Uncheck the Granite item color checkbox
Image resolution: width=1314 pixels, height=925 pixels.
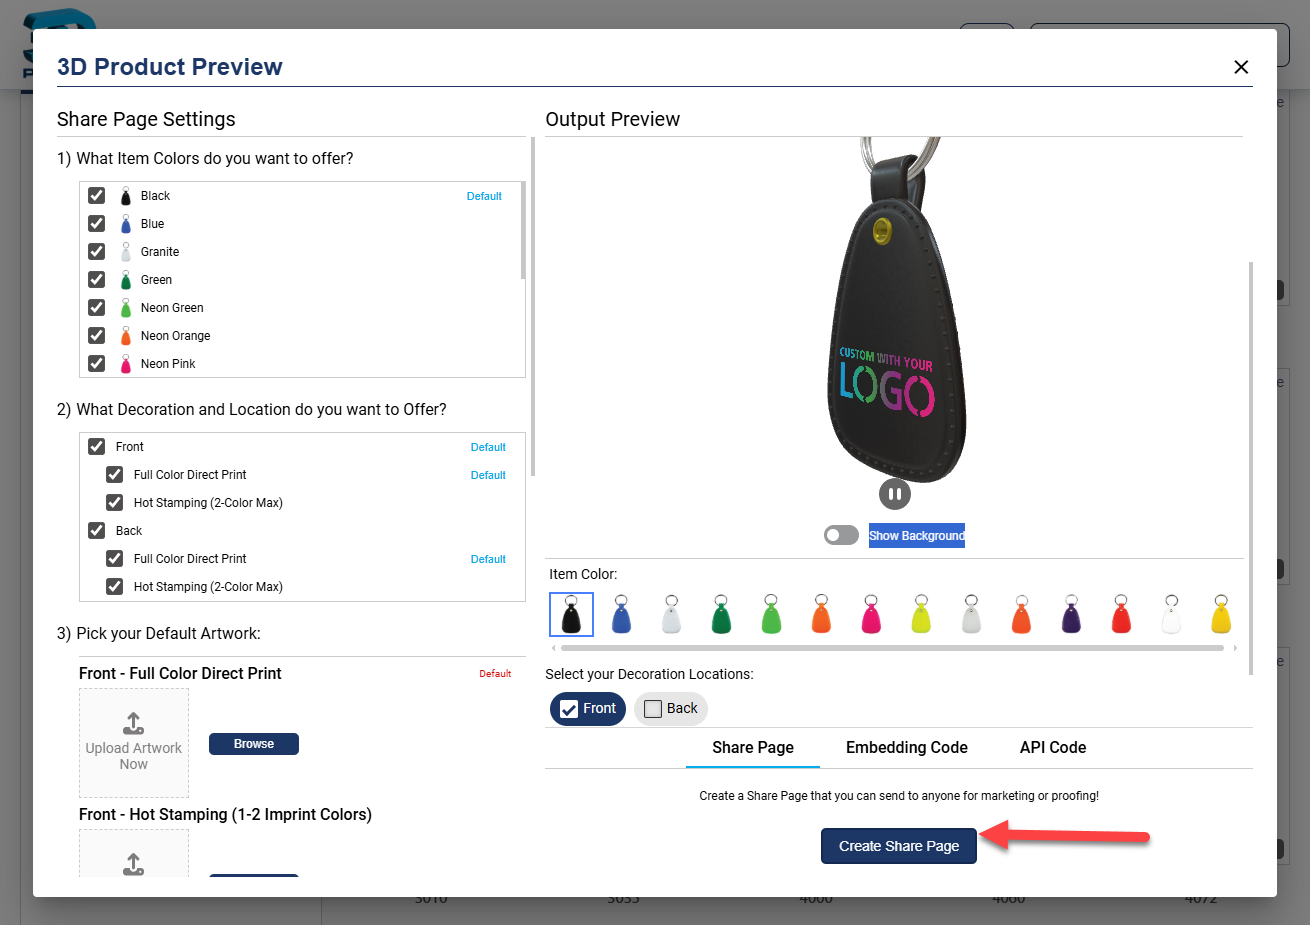tap(97, 252)
